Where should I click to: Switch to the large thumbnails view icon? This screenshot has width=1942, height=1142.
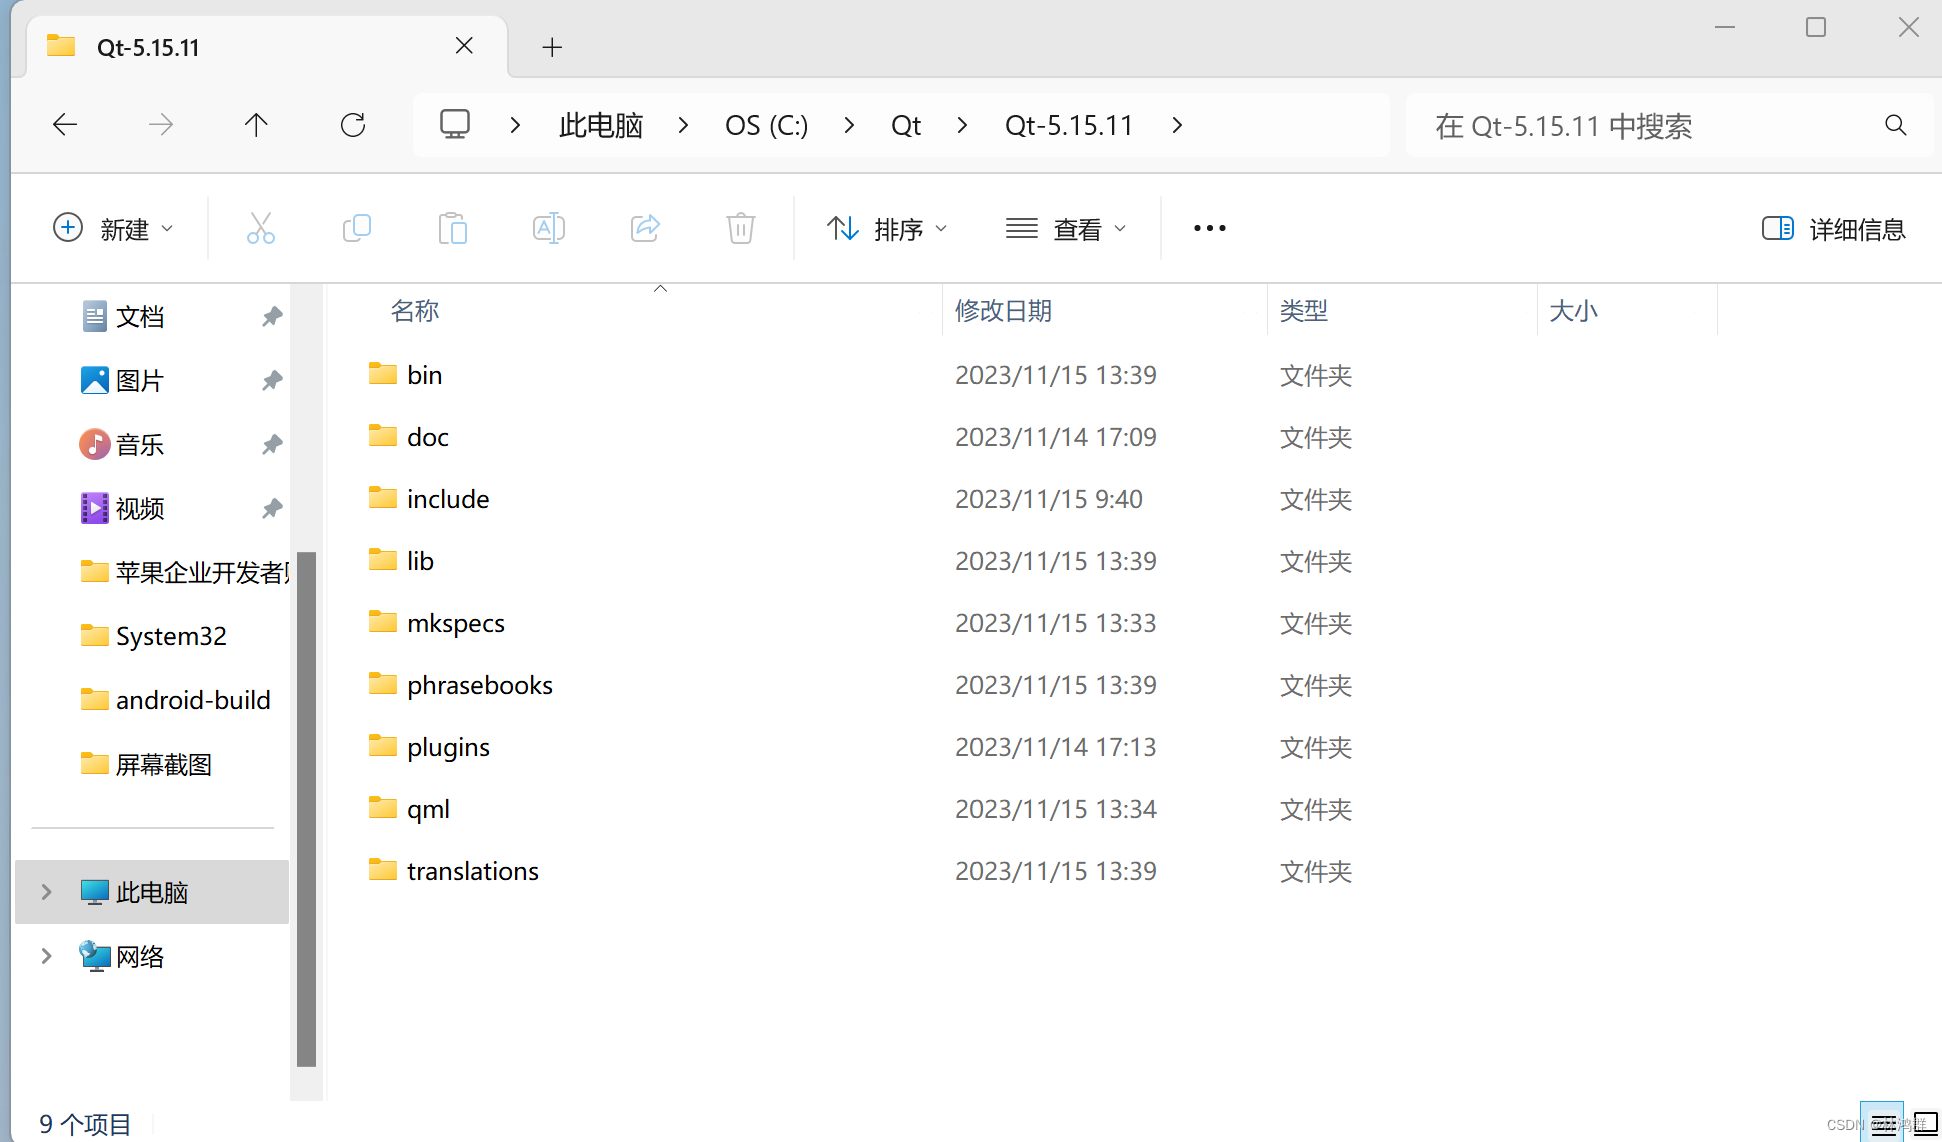pos(1925,1122)
